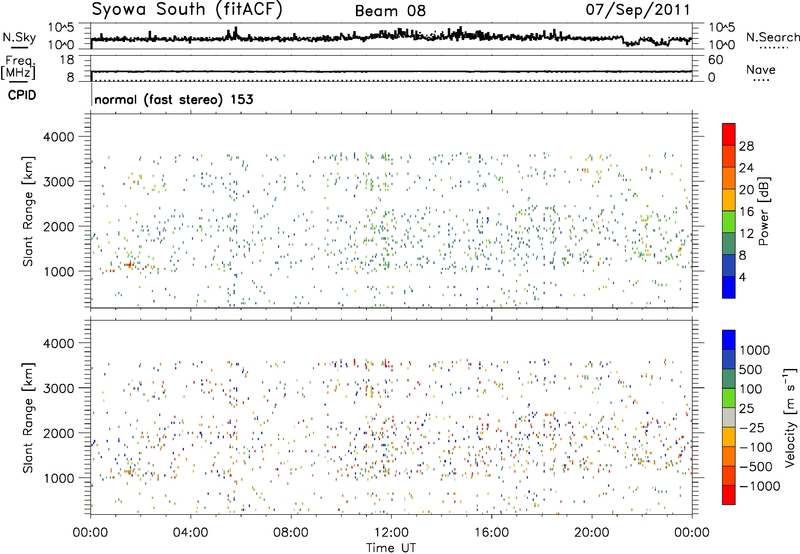Click the 'N.Search' legend label
Image resolution: width=800 pixels, height=554 pixels.
pos(772,37)
